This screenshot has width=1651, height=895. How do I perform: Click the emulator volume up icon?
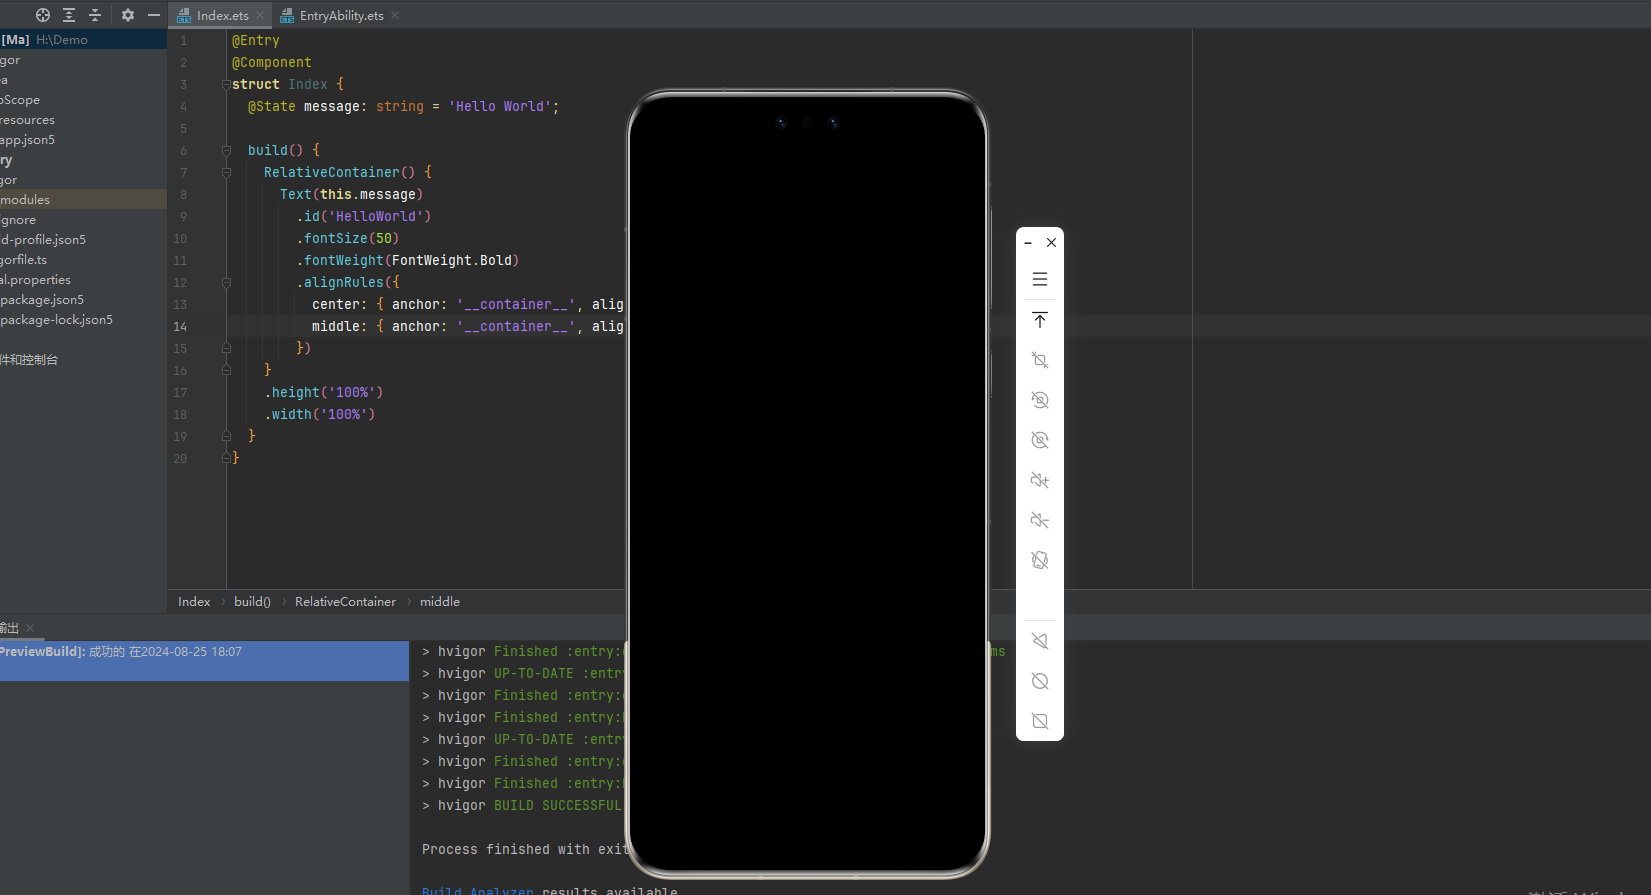1040,480
